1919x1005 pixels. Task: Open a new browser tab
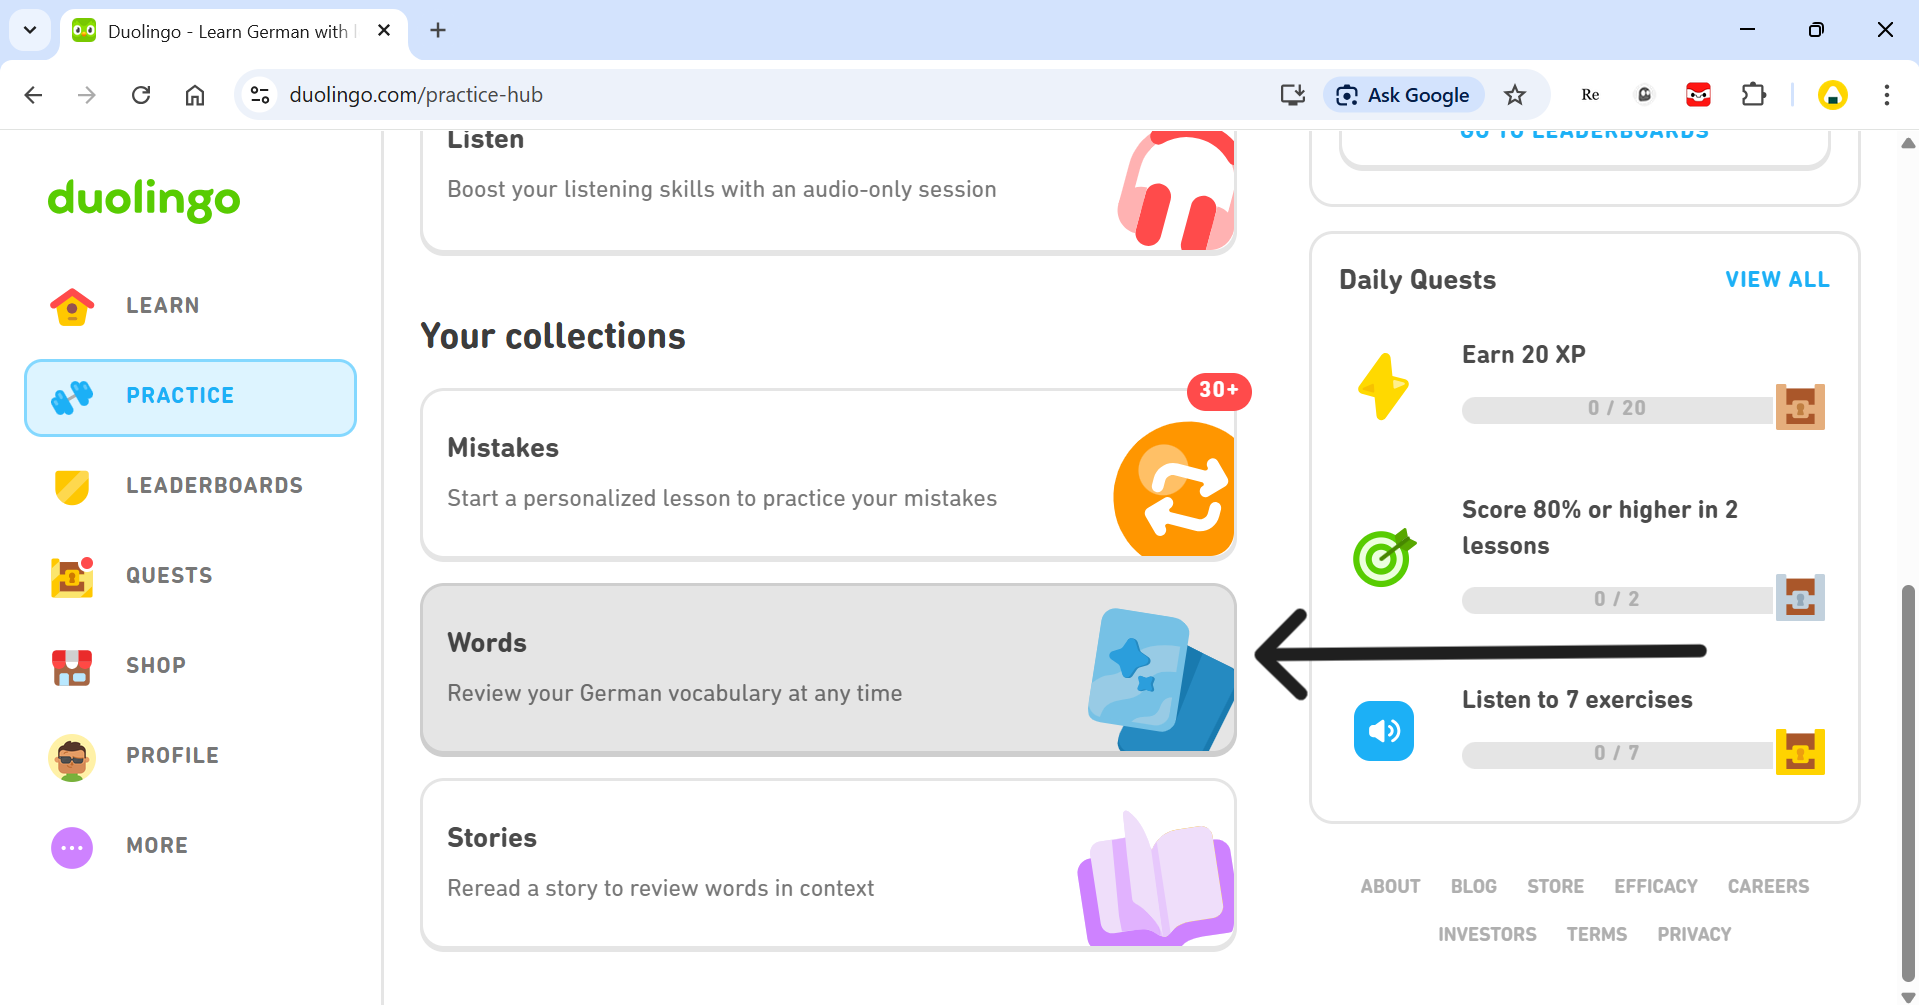(438, 30)
